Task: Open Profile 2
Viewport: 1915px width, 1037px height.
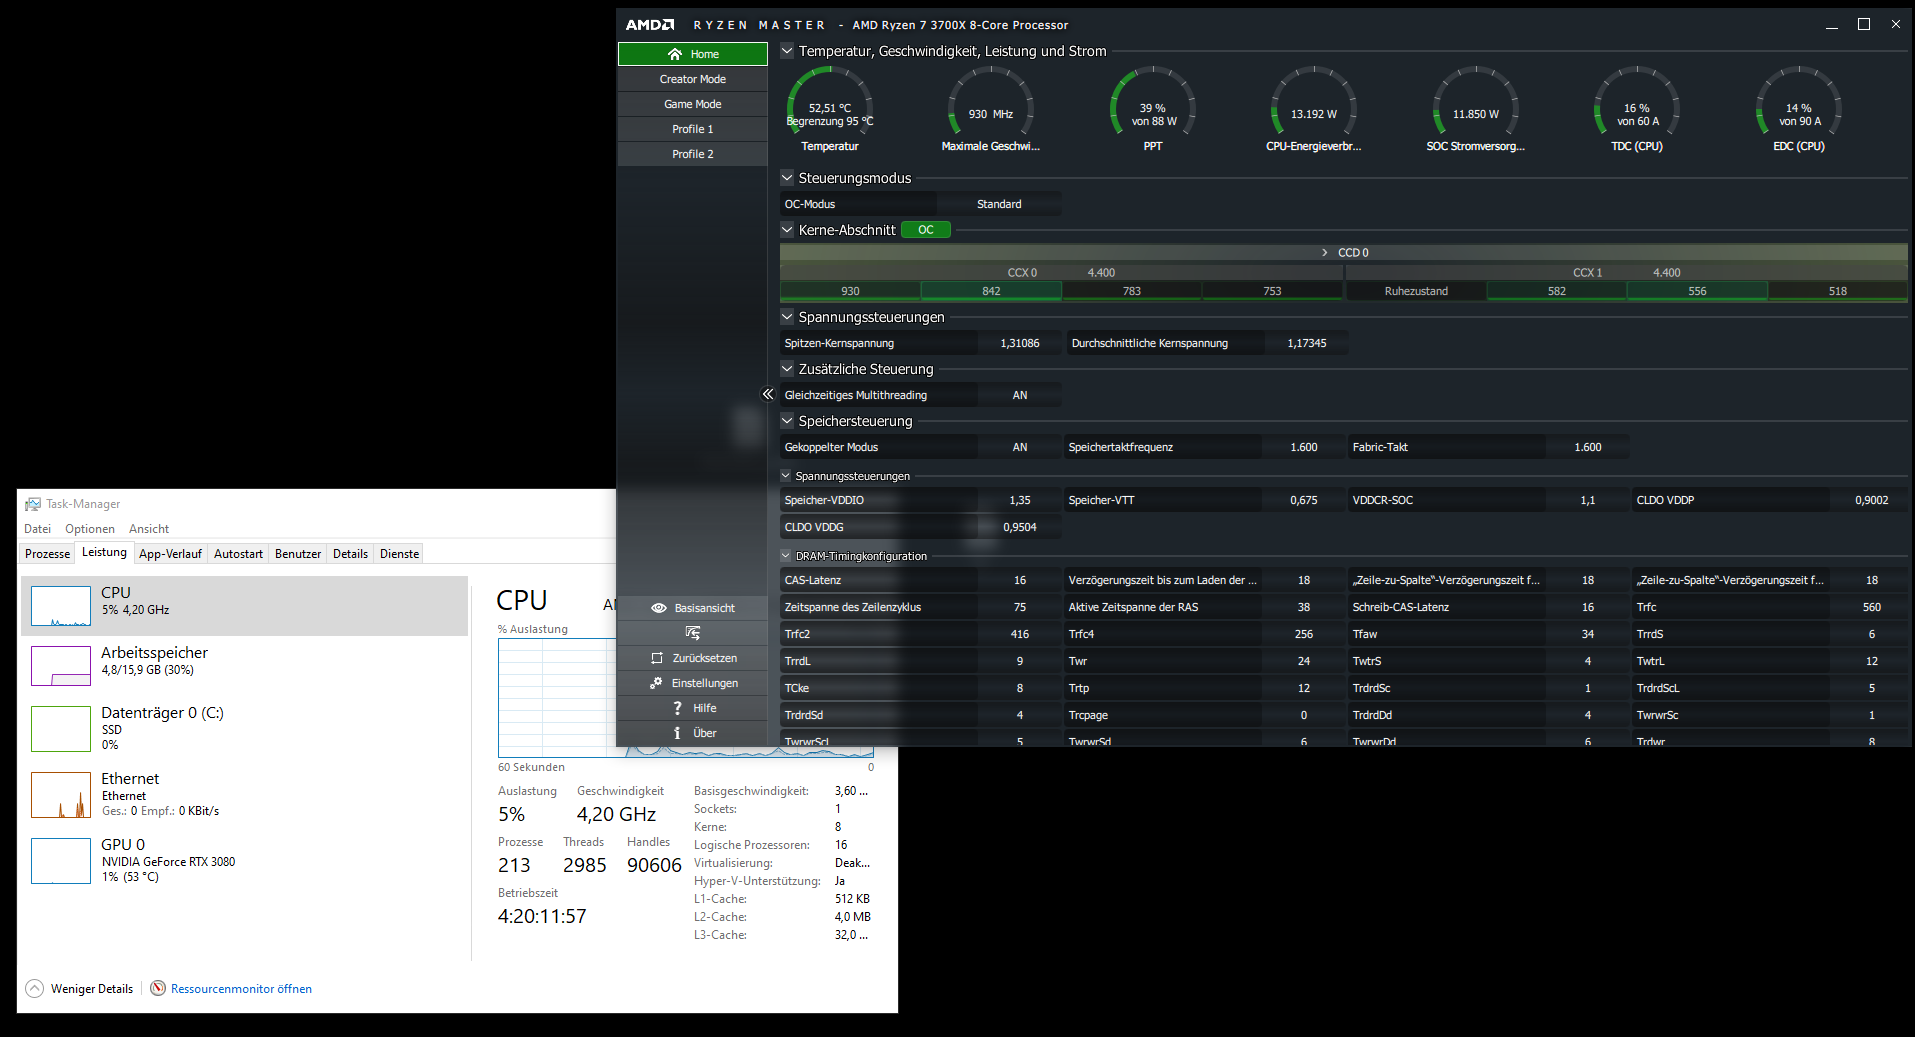Action: (693, 154)
